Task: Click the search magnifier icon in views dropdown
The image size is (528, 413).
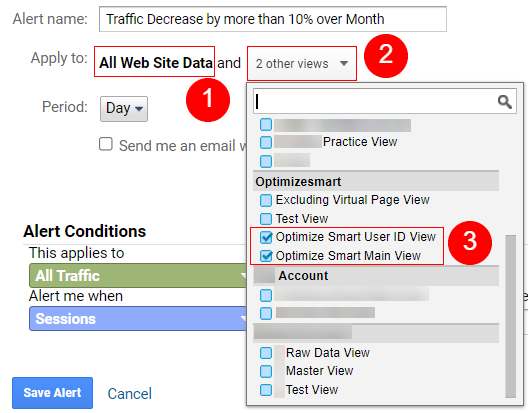Action: [x=504, y=101]
